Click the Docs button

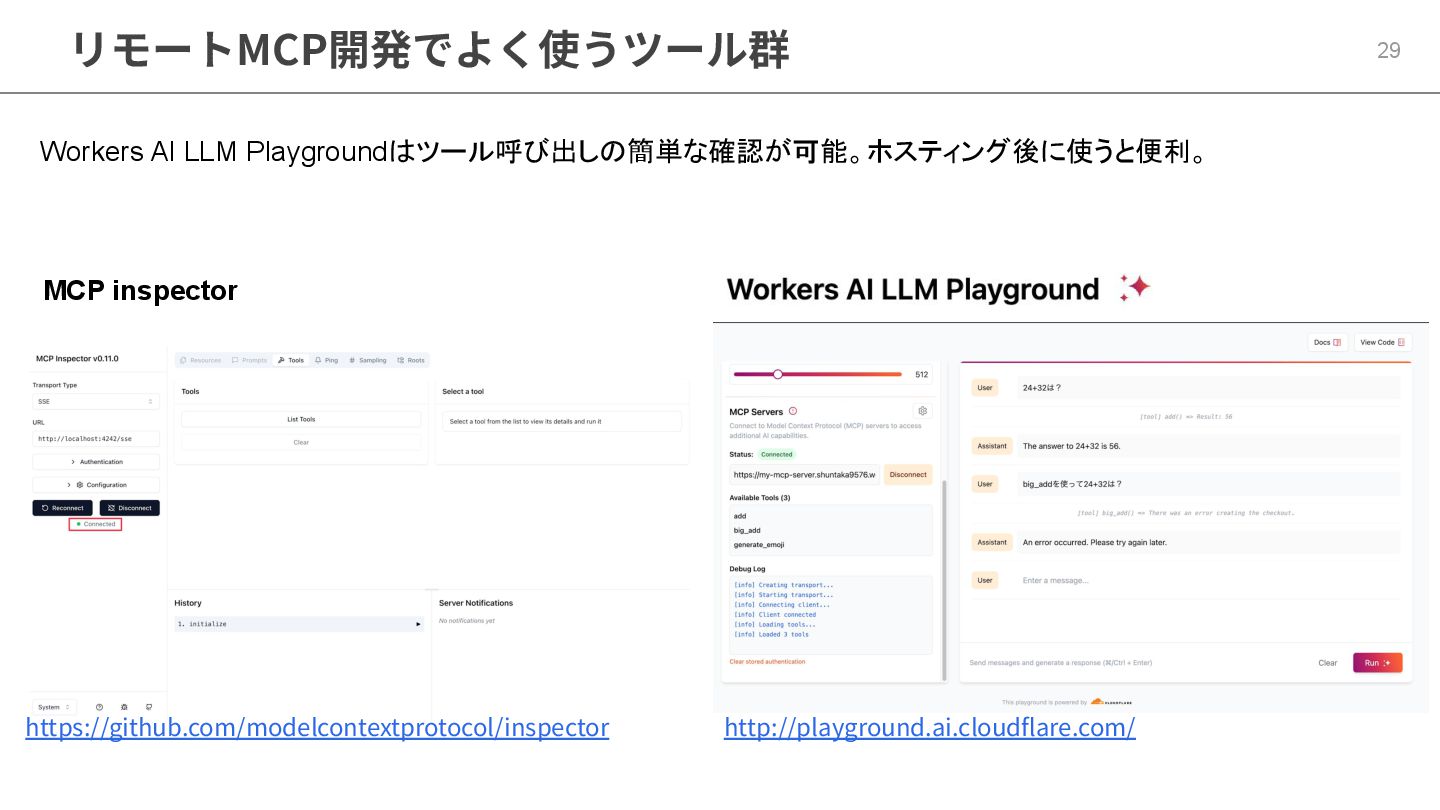click(x=1328, y=342)
